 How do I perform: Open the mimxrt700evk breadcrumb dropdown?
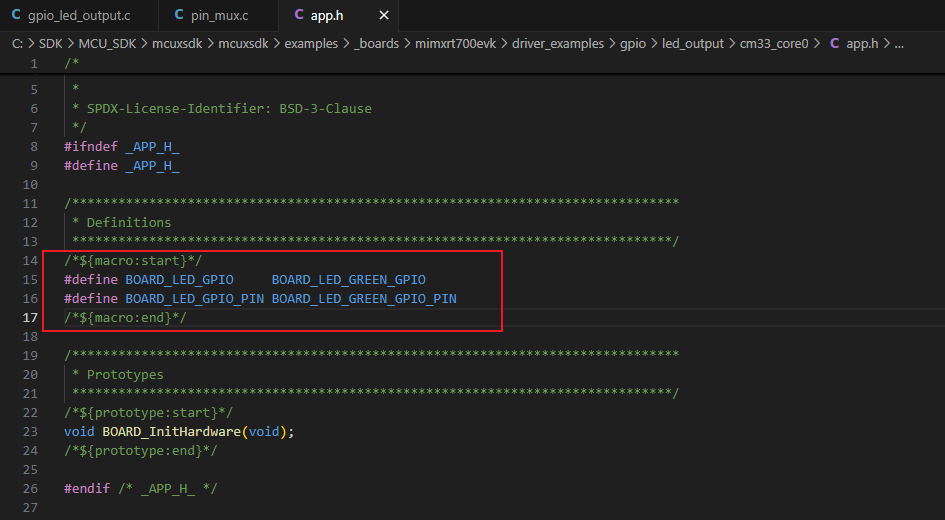(467, 44)
